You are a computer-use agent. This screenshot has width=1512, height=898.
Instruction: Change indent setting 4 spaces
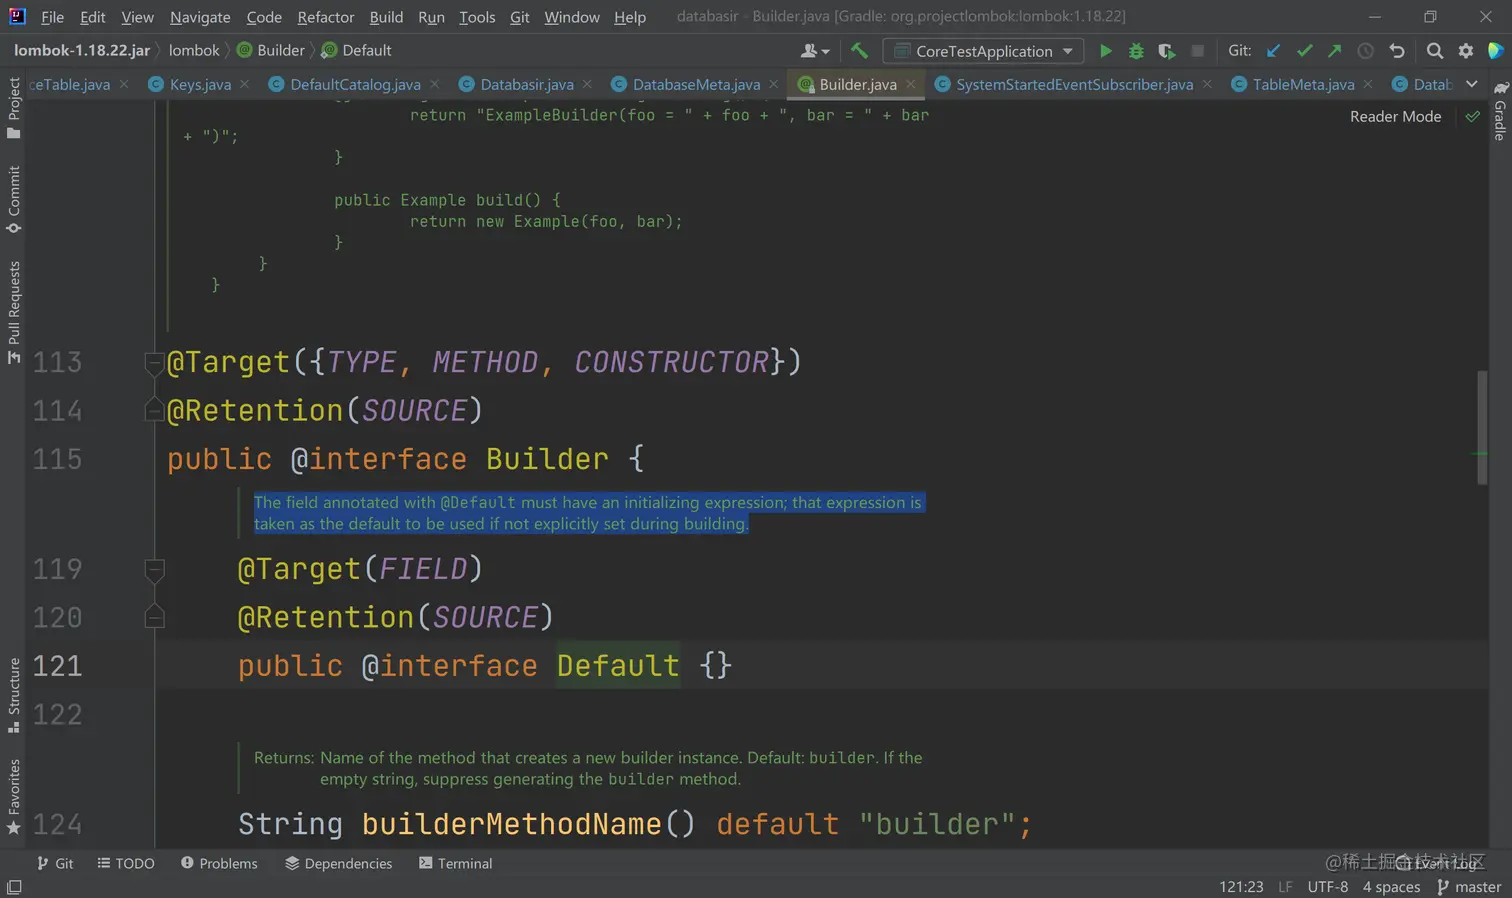click(x=1391, y=887)
